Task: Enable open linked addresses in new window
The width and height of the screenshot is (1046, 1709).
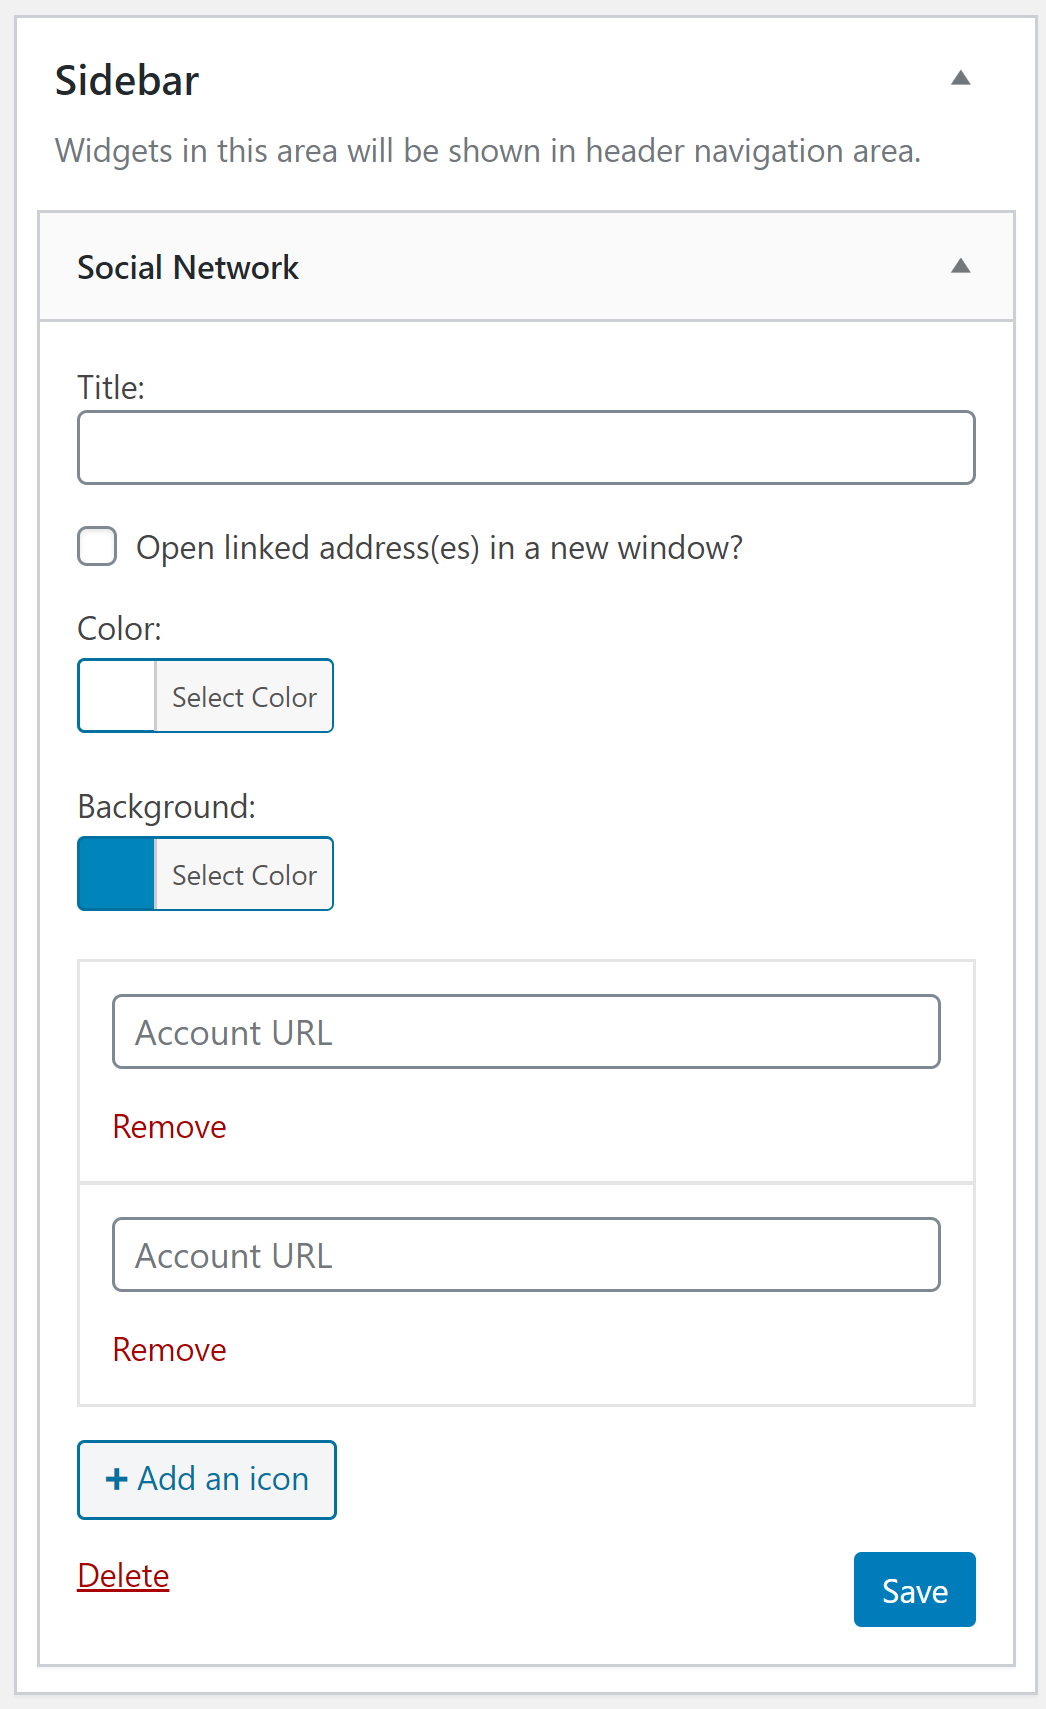Action: 97,547
